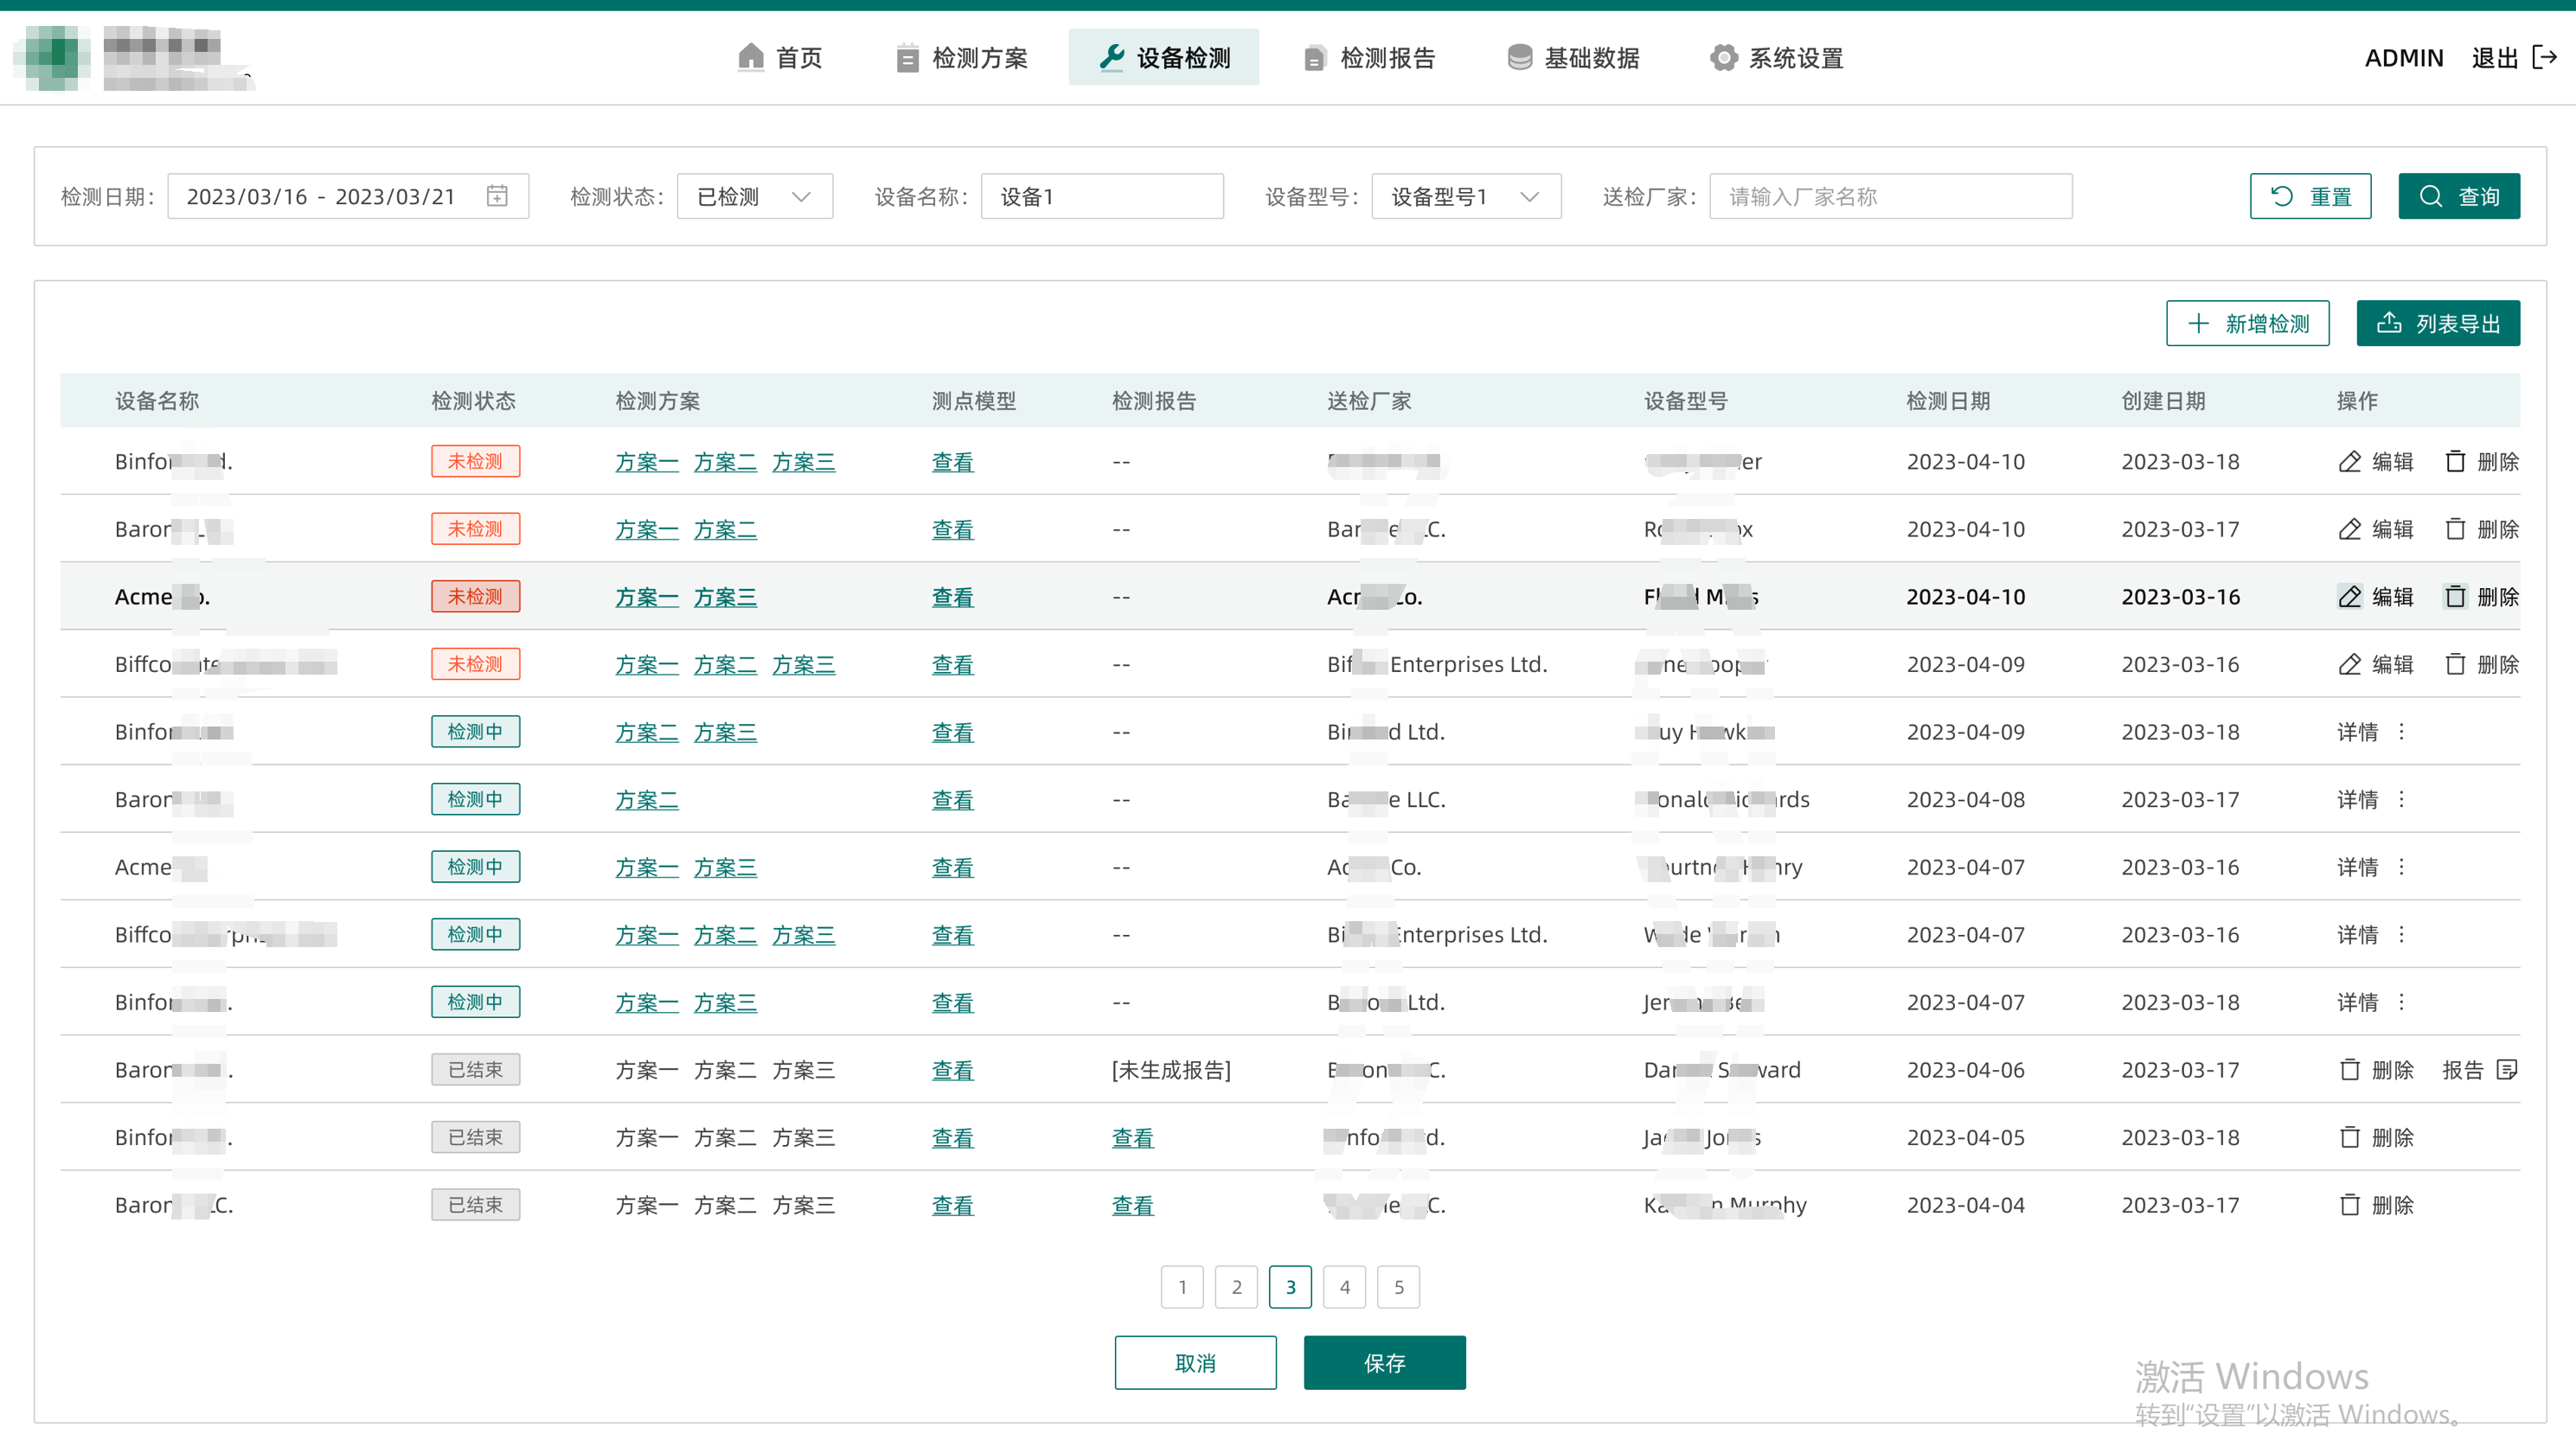Click delete trash icon in Acme 未检测 row
The image size is (2576, 1447).
click(x=2455, y=597)
